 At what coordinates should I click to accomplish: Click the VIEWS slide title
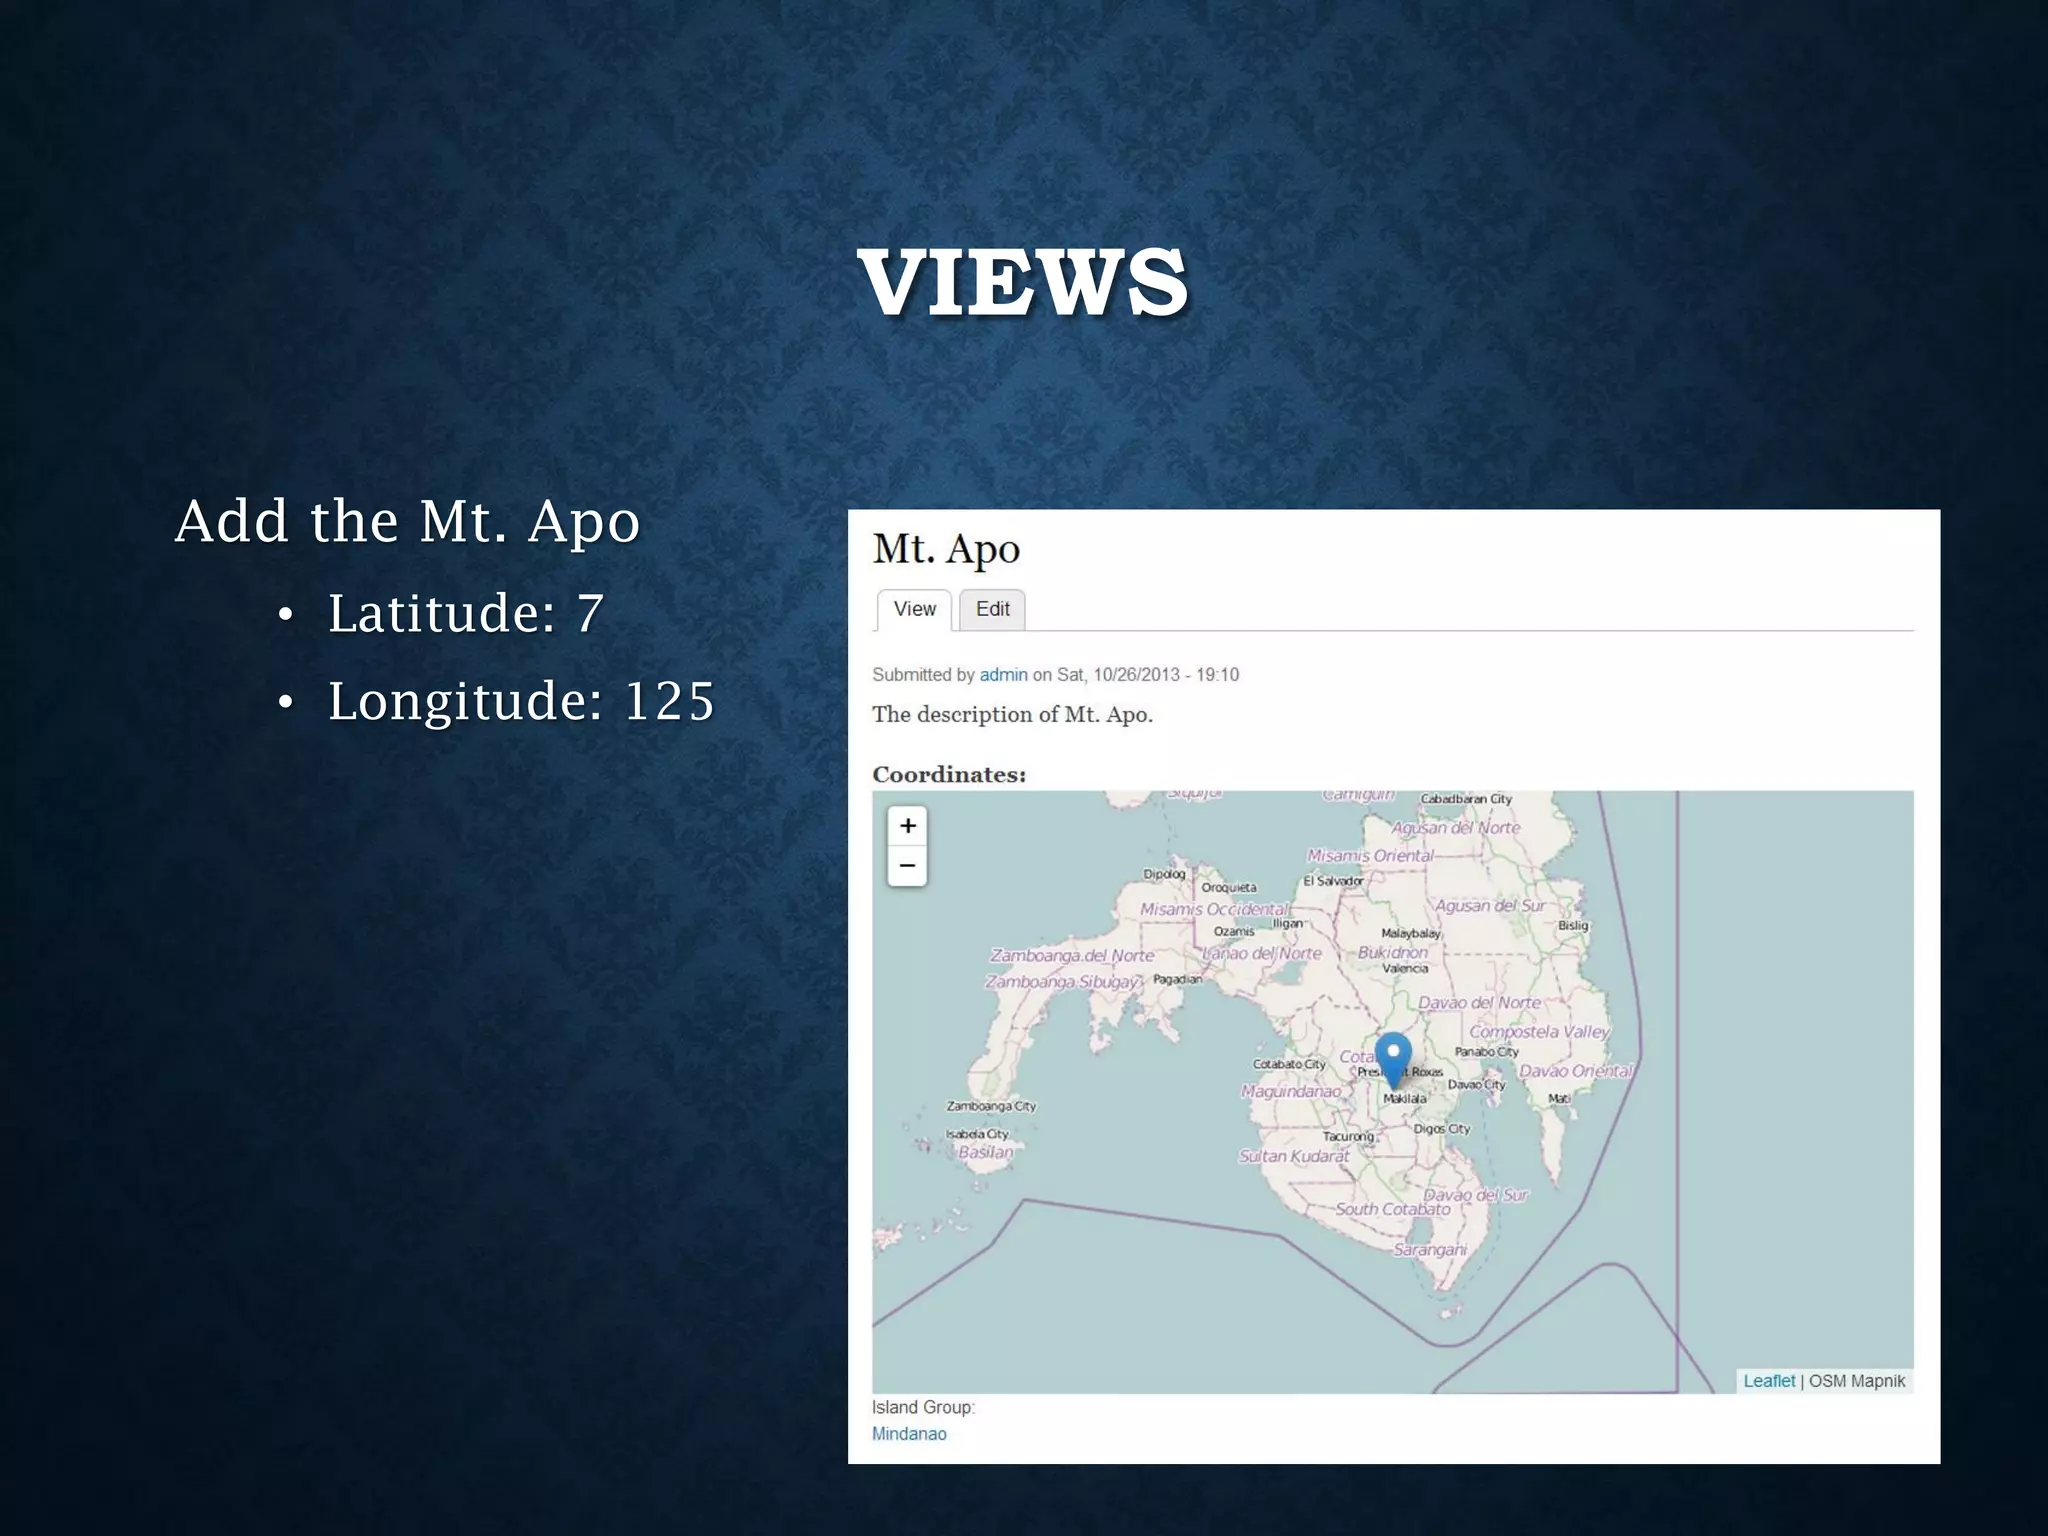(1022, 283)
